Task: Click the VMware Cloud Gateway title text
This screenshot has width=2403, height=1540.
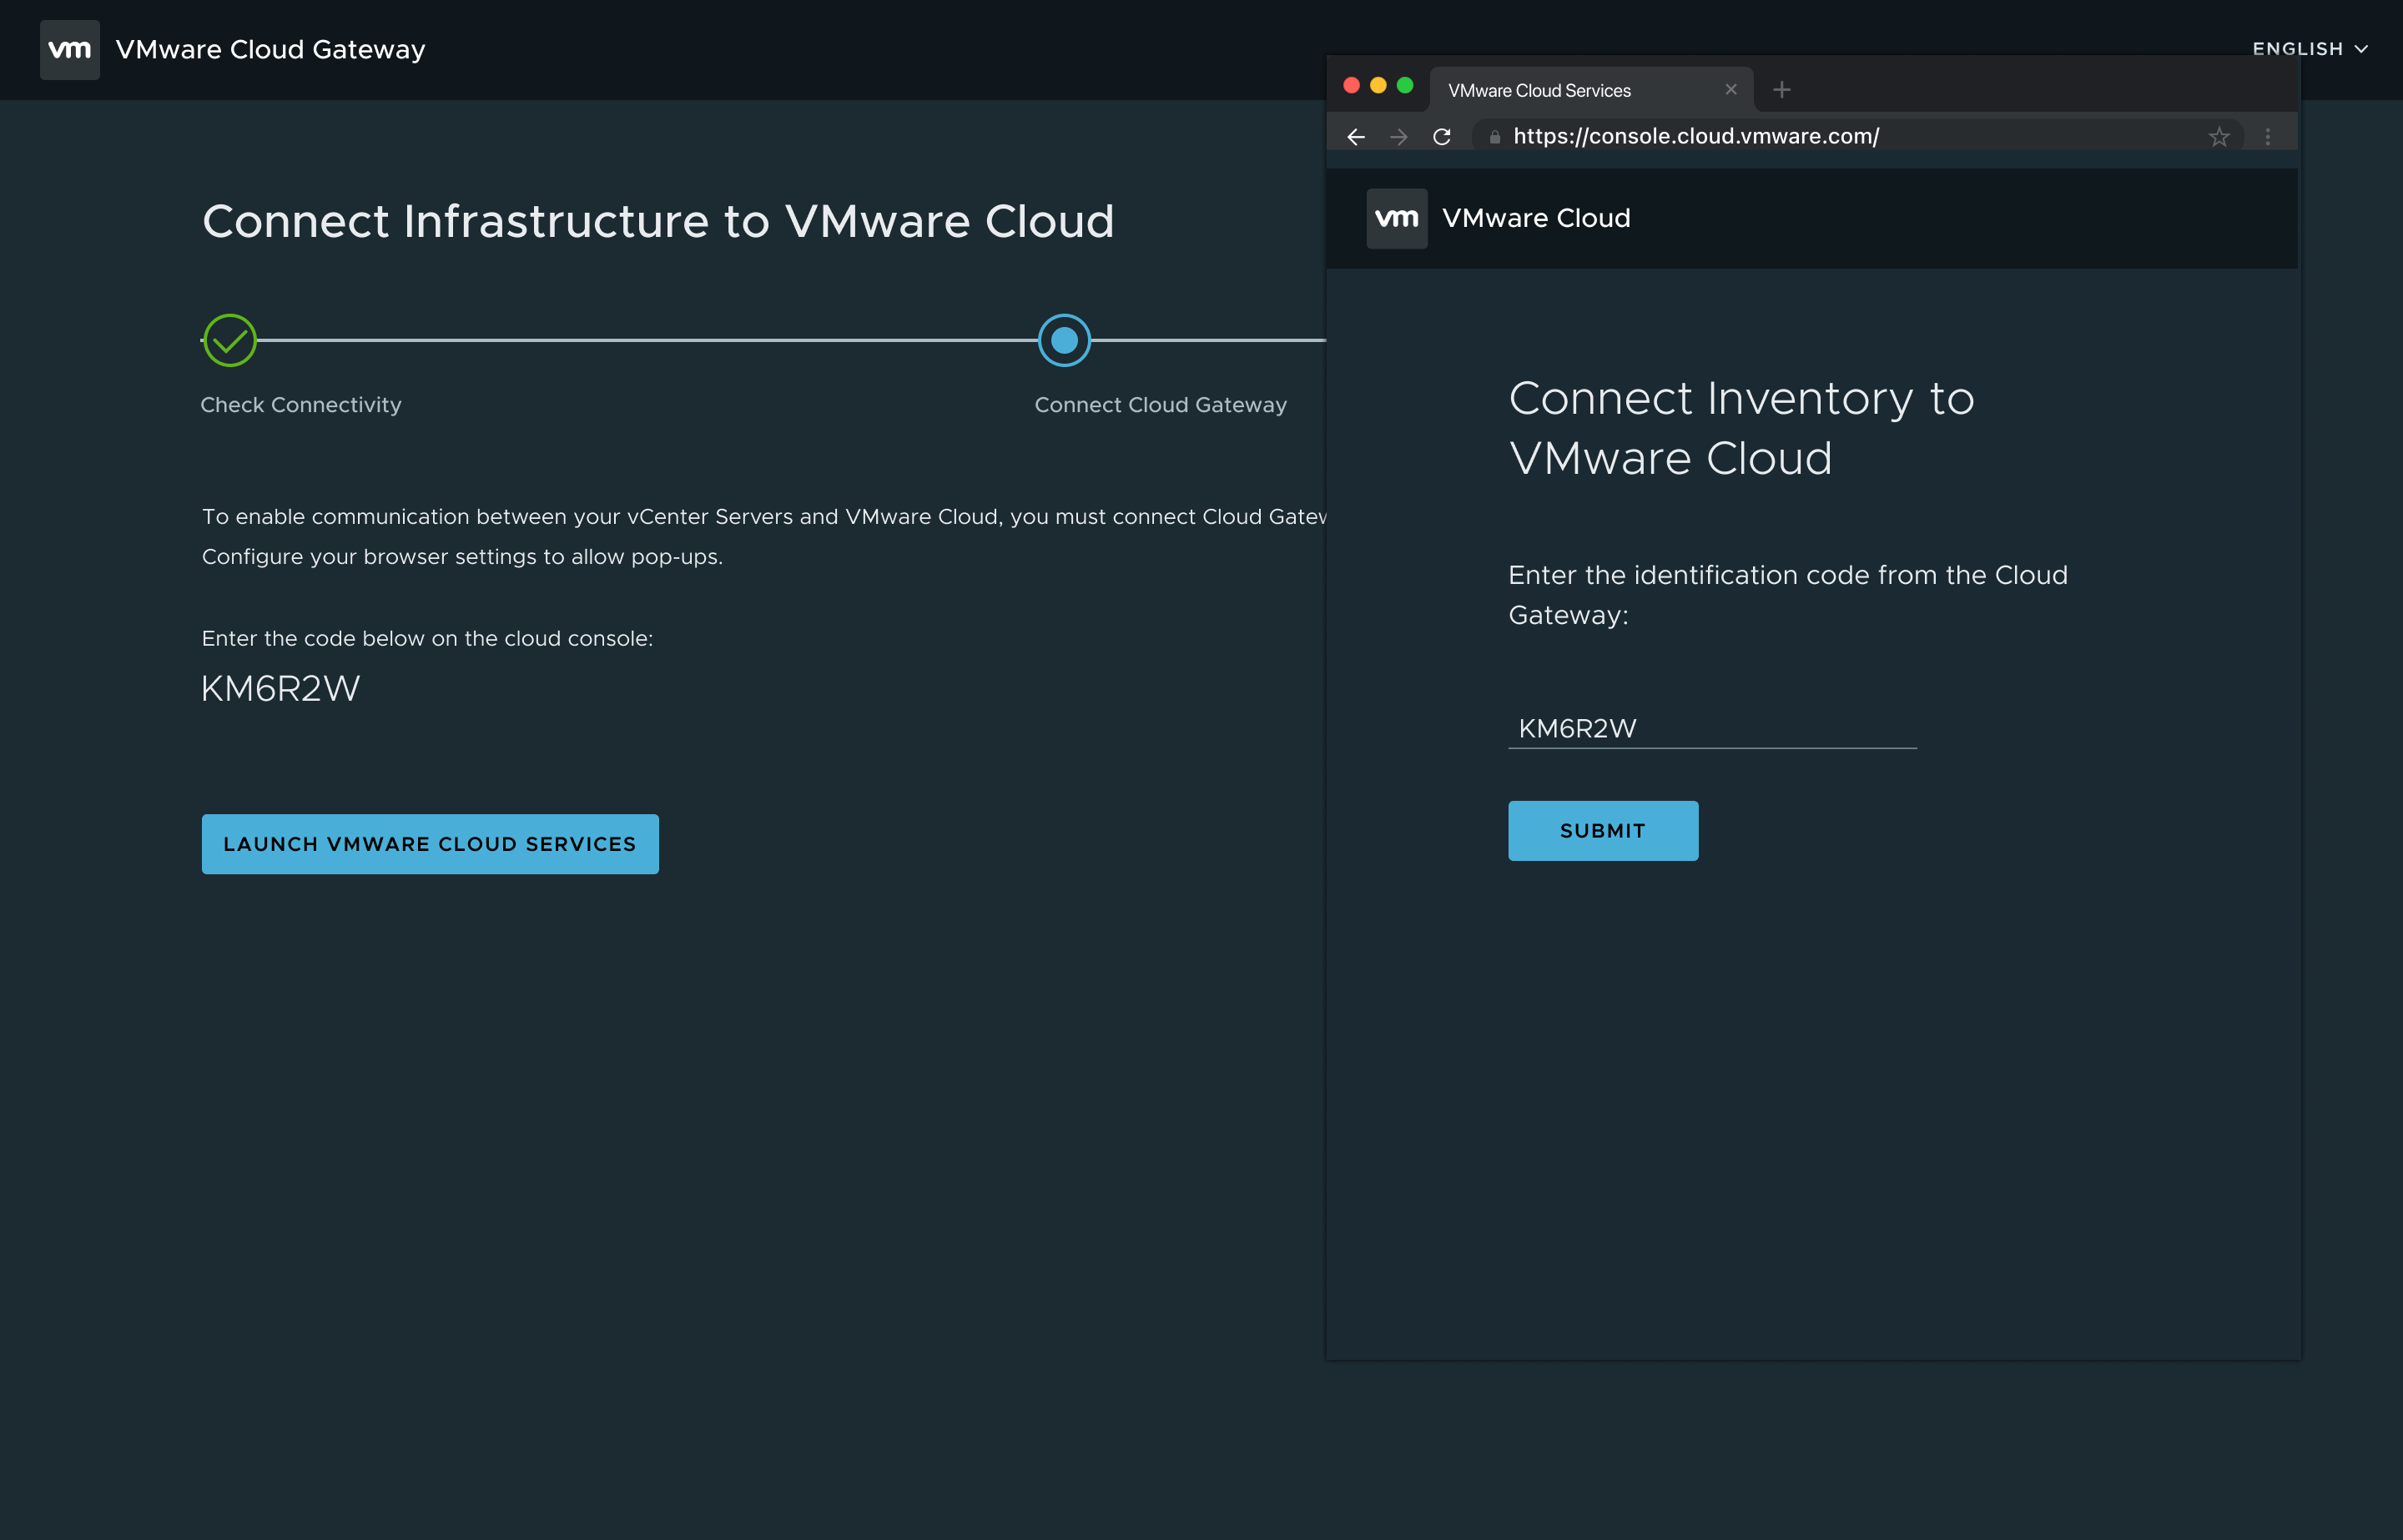Action: [271, 49]
